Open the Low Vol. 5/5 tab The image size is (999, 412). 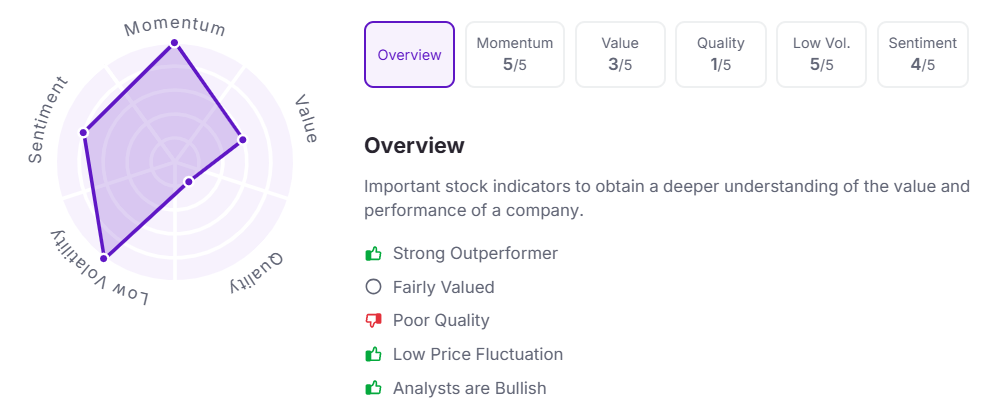click(821, 55)
